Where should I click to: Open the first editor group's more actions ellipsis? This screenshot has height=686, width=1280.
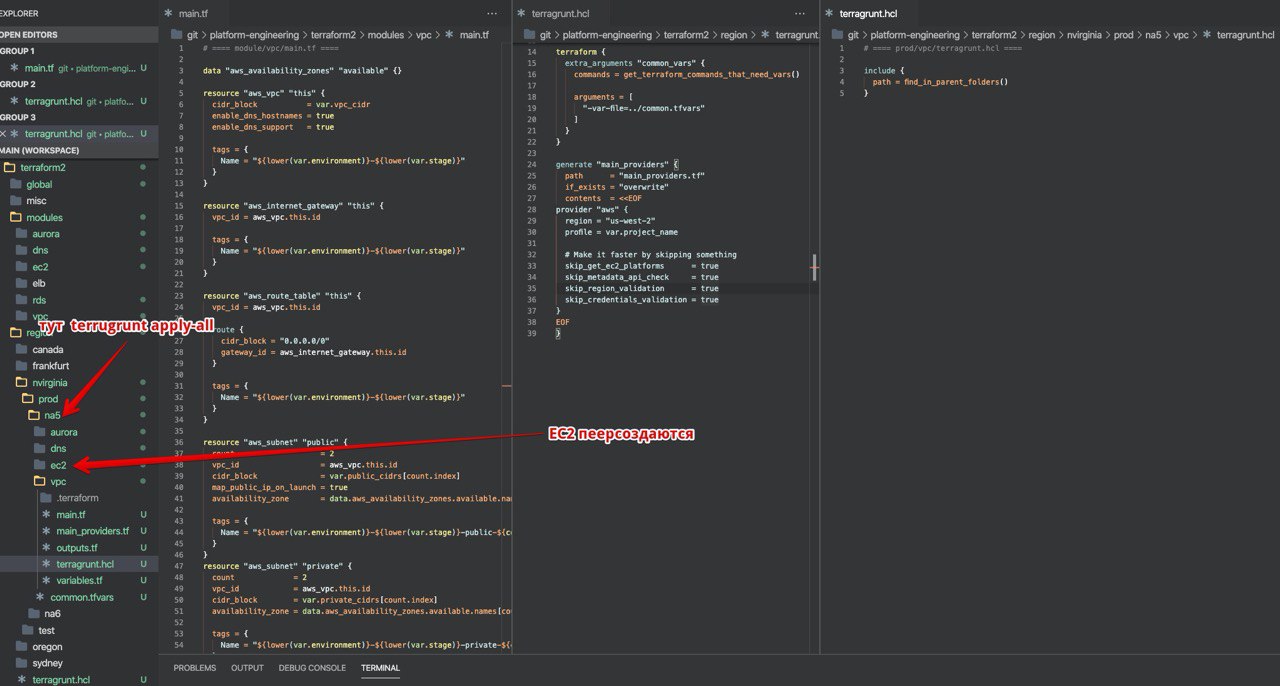(x=491, y=14)
